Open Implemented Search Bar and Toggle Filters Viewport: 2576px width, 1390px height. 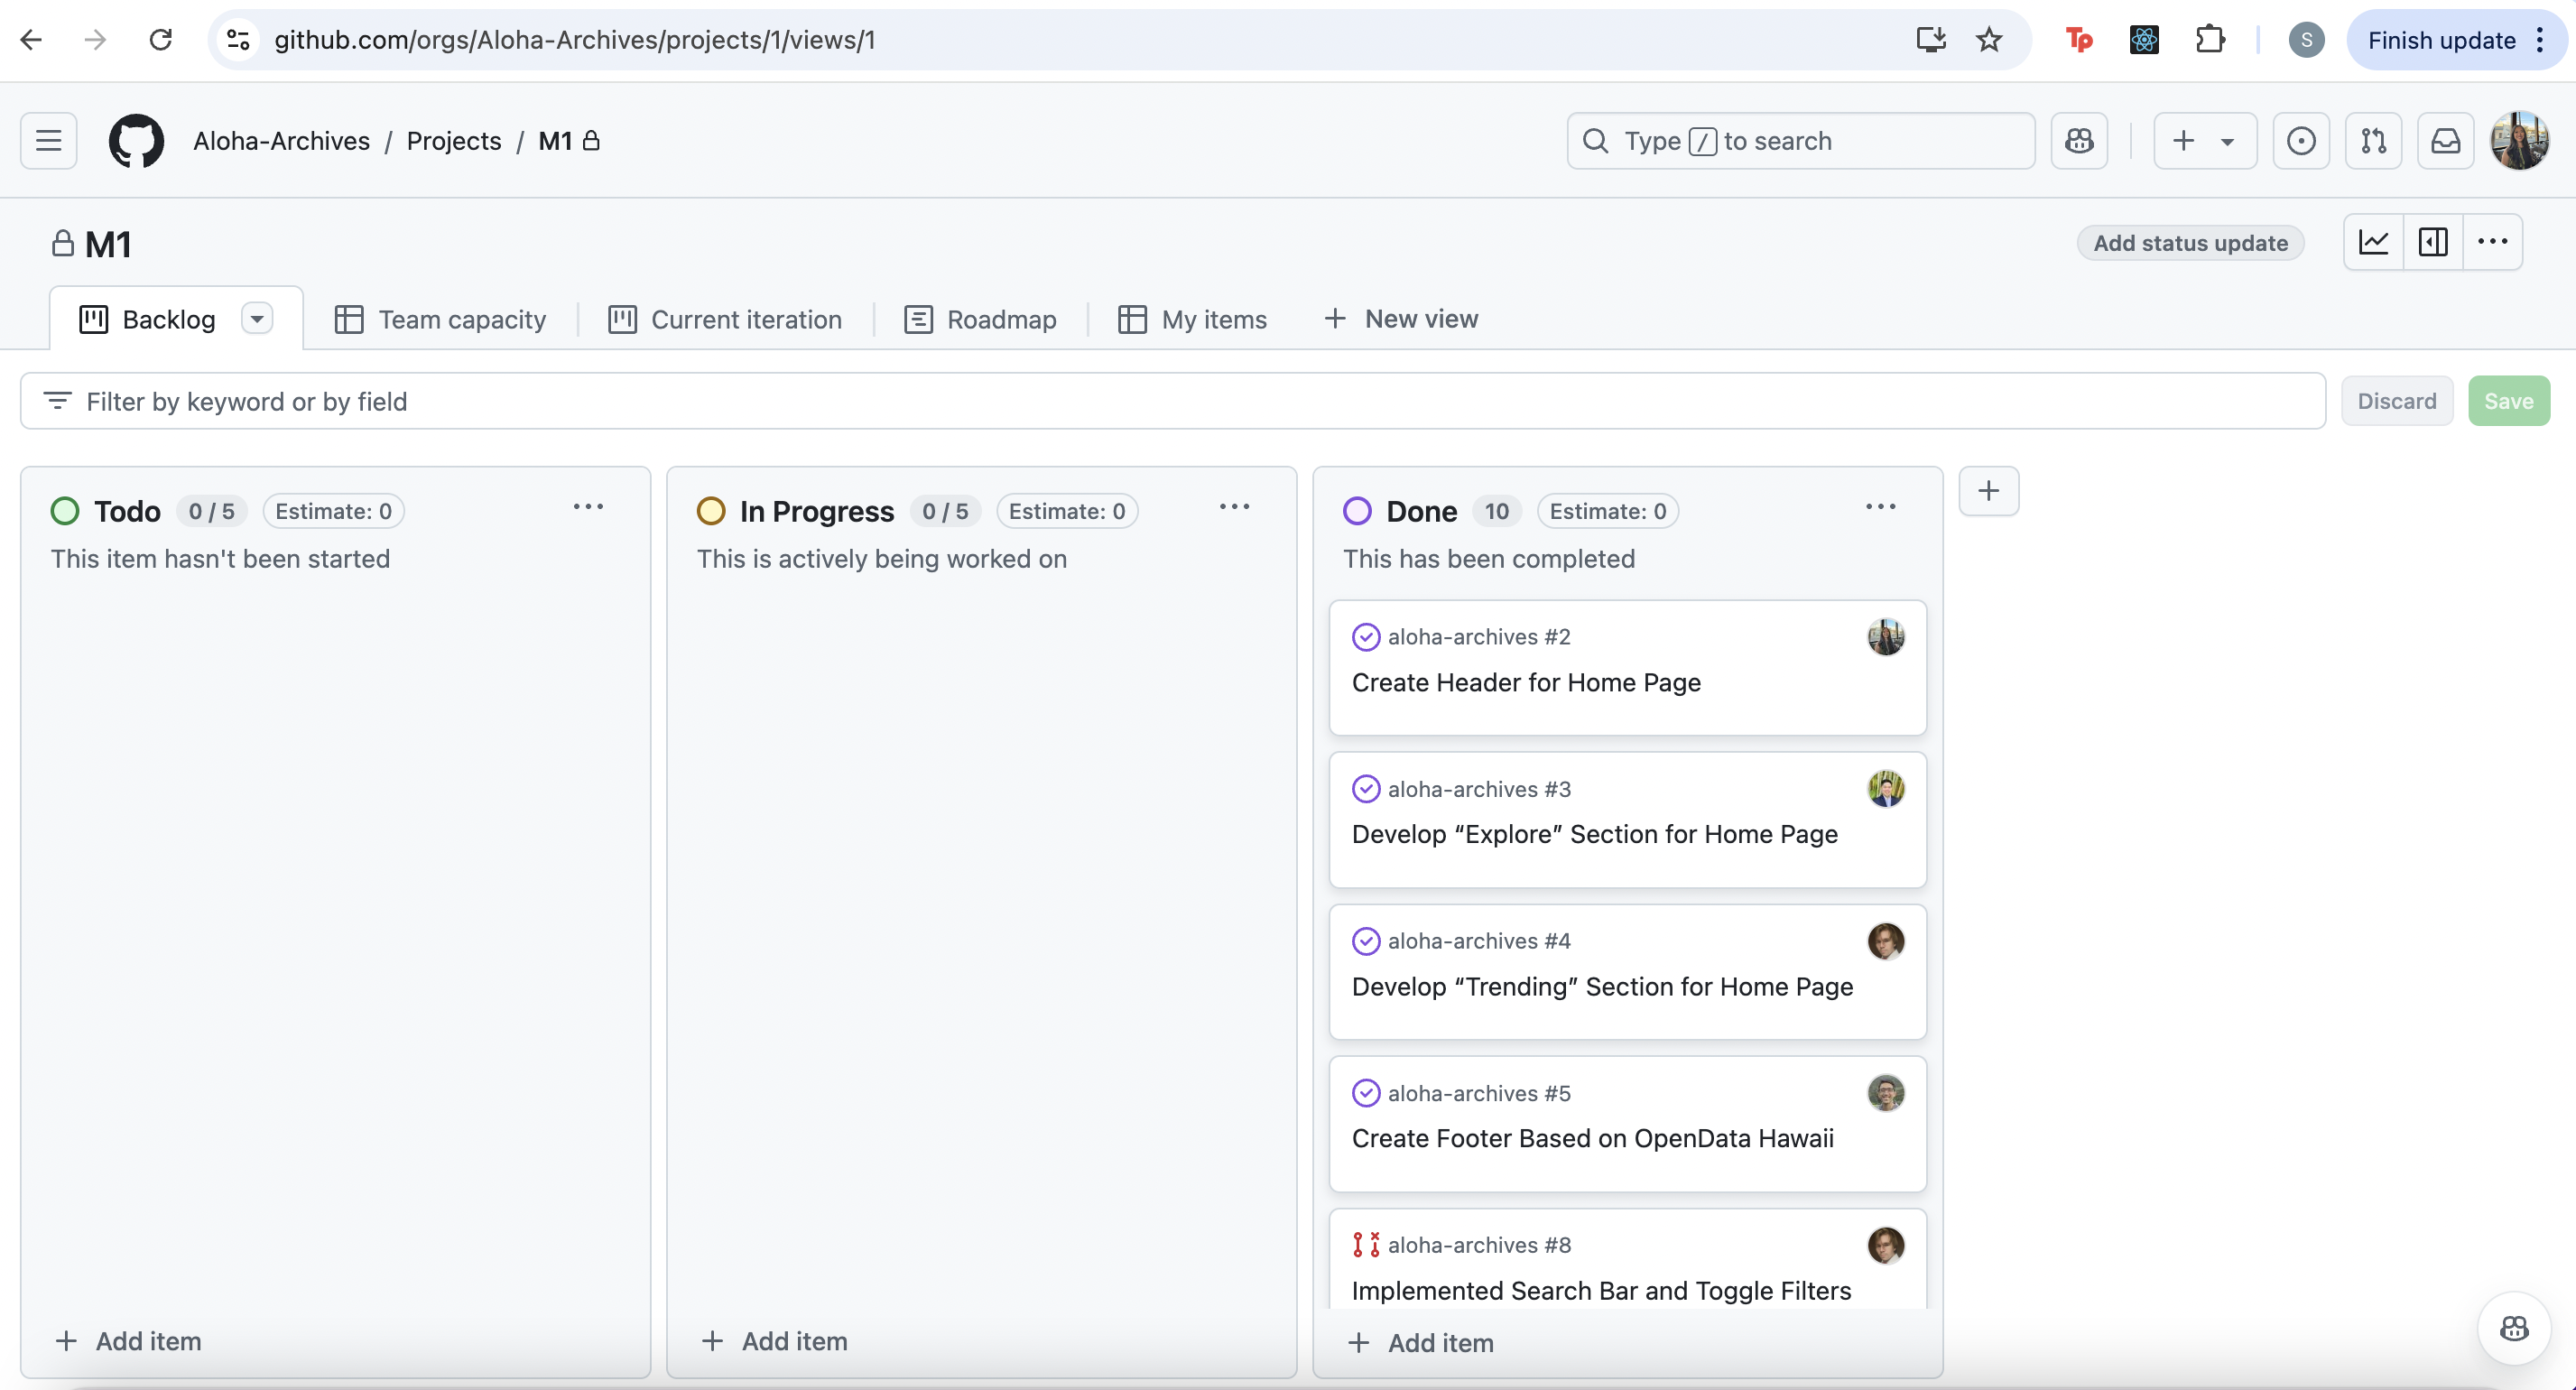tap(1601, 1291)
